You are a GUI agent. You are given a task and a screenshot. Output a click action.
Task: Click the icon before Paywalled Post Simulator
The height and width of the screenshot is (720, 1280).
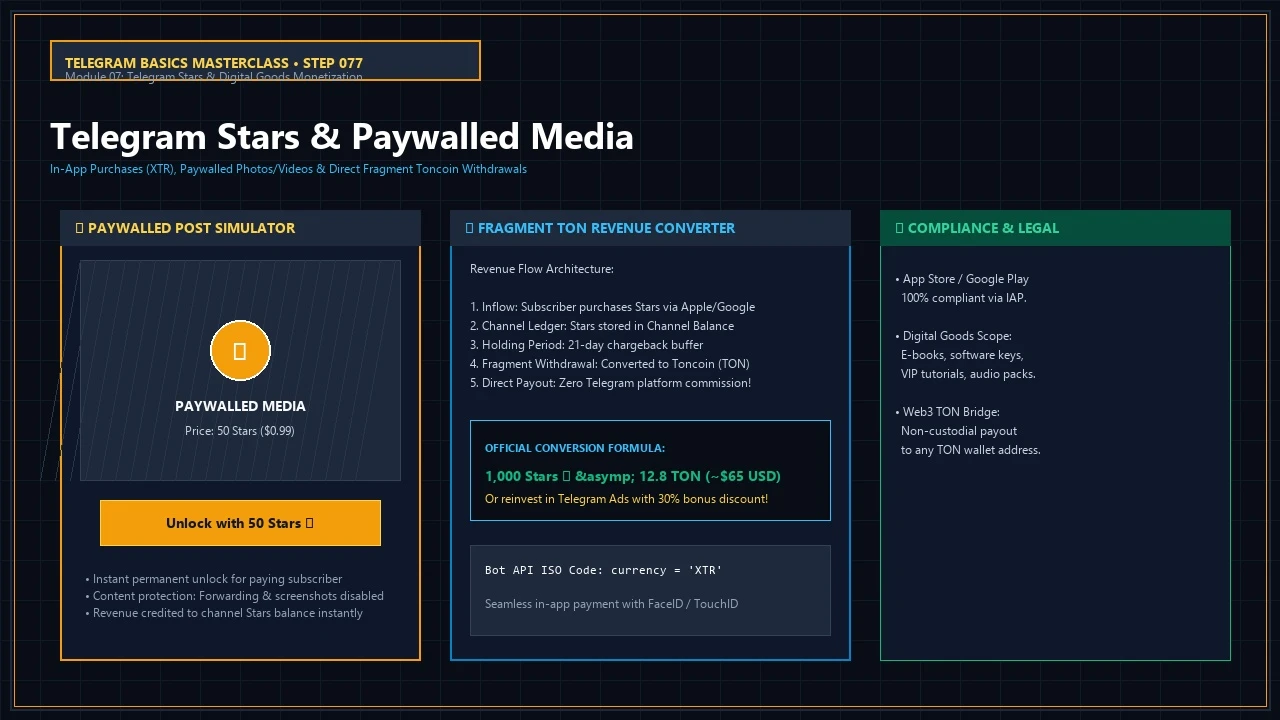click(x=80, y=228)
